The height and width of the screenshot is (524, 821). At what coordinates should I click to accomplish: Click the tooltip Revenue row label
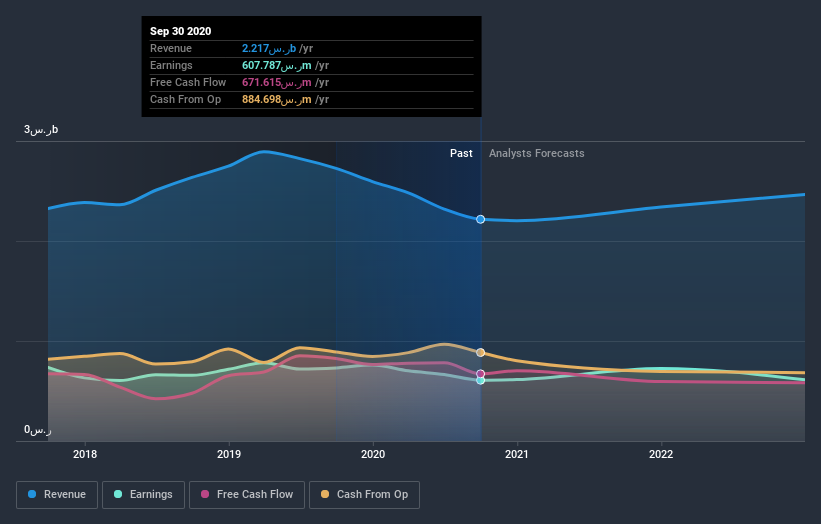(x=171, y=48)
